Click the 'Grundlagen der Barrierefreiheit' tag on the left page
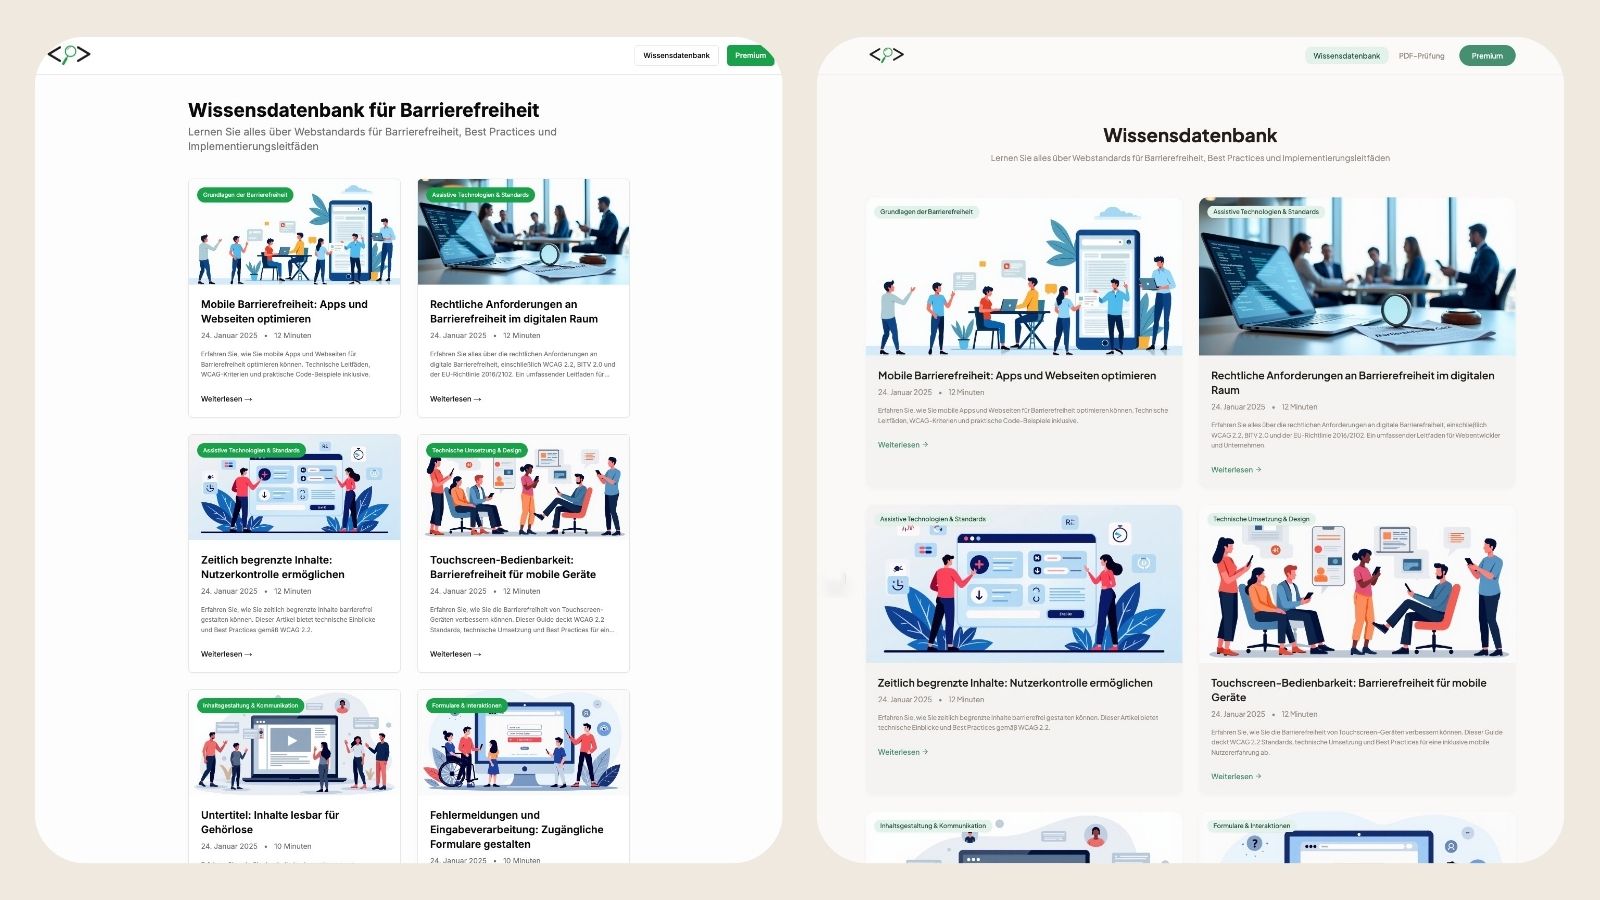The width and height of the screenshot is (1600, 900). tap(245, 195)
